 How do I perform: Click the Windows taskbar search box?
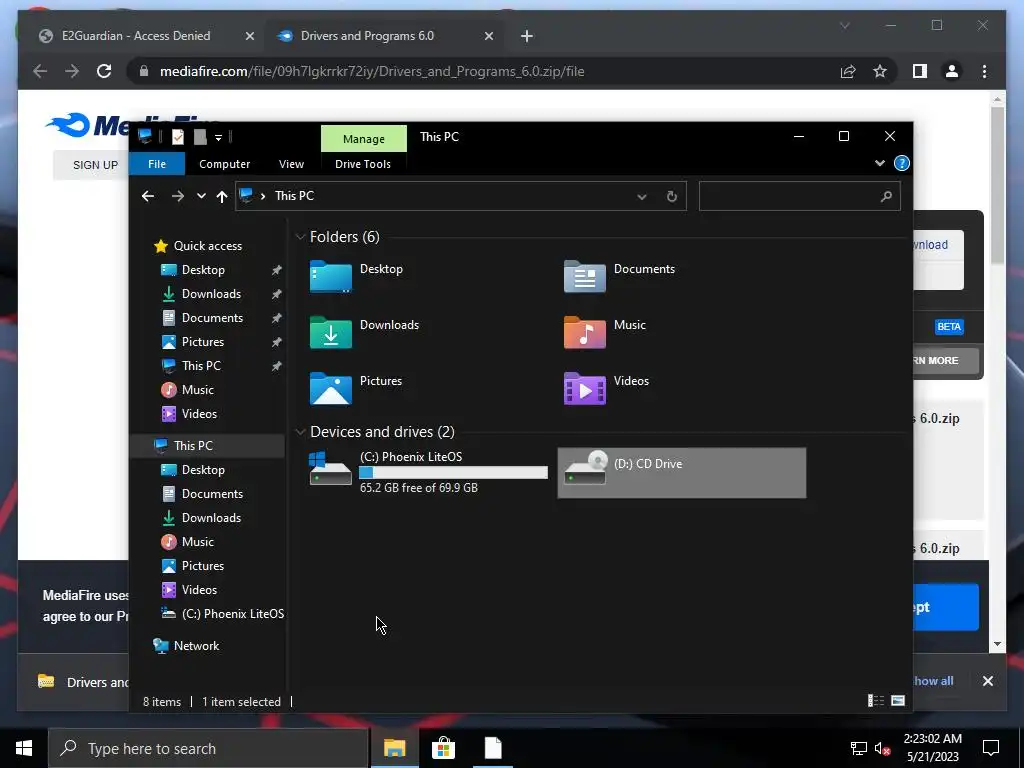209,748
